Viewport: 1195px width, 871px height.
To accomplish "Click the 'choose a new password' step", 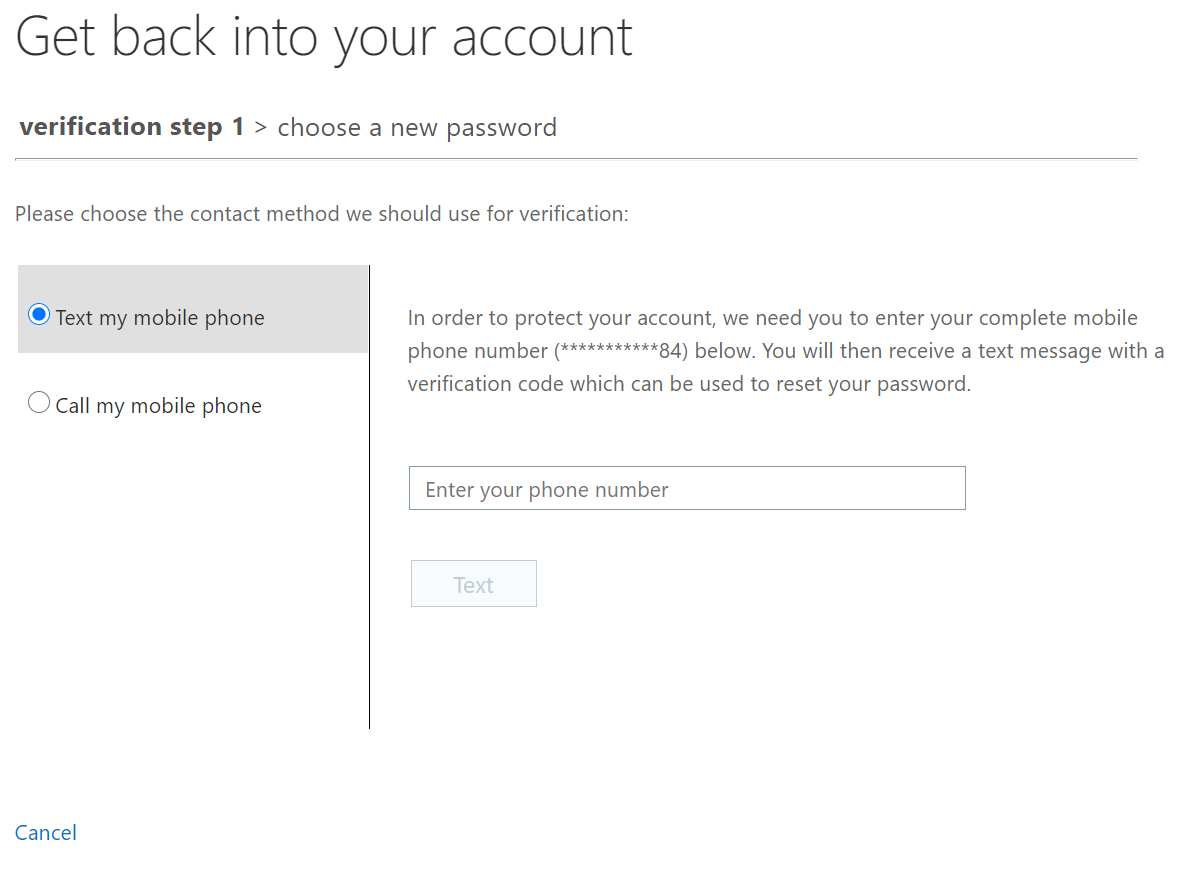I will [x=417, y=128].
